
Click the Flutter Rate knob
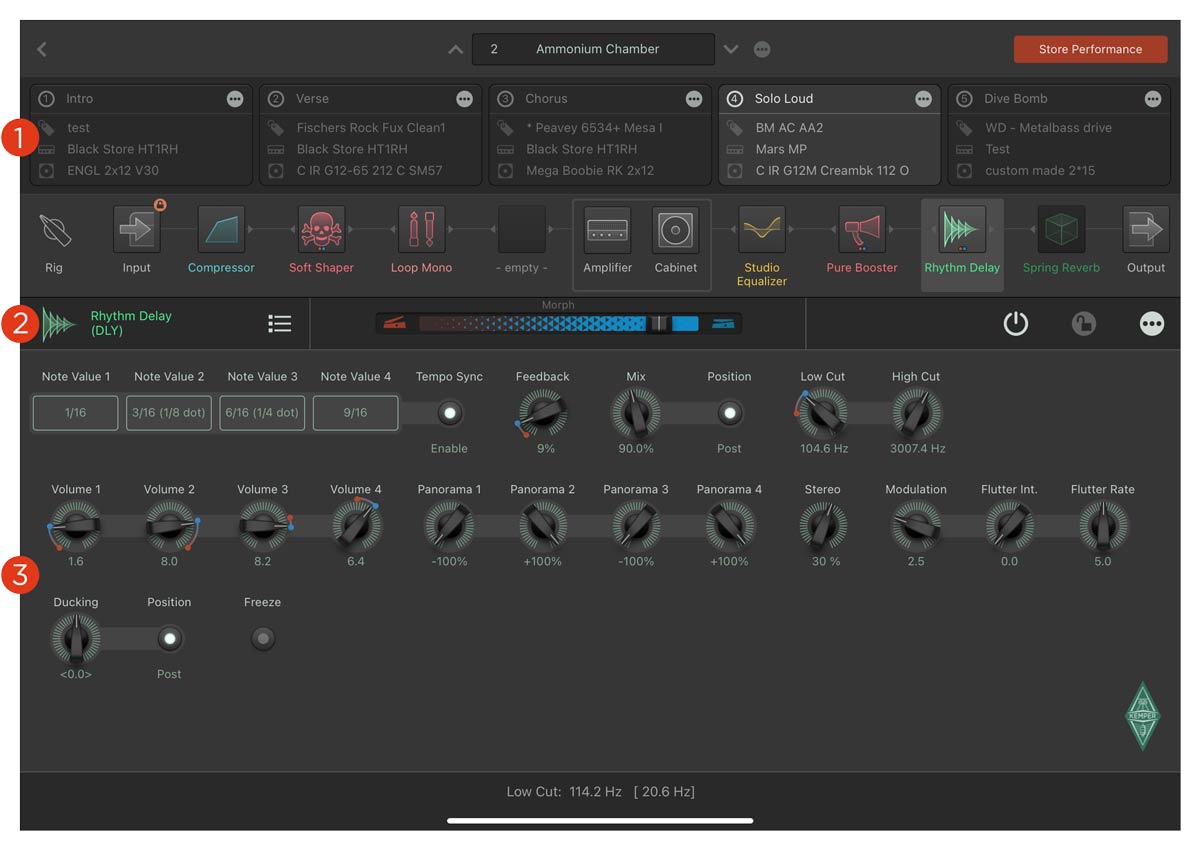click(x=1103, y=525)
